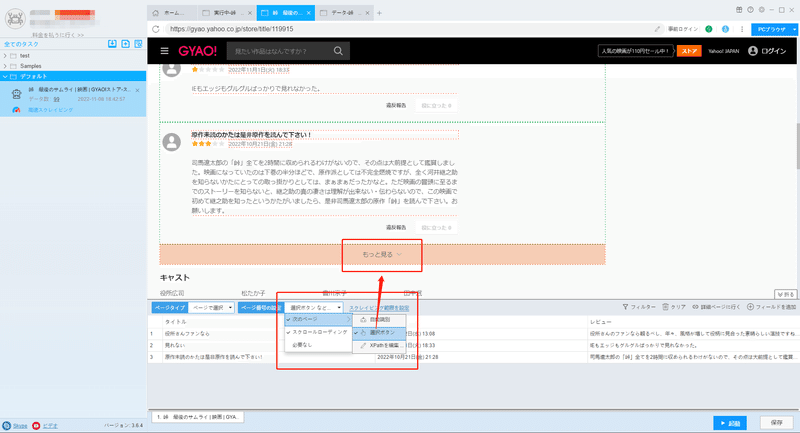
Task: Click the ページ番号の設定 button
Action: (x=261, y=308)
